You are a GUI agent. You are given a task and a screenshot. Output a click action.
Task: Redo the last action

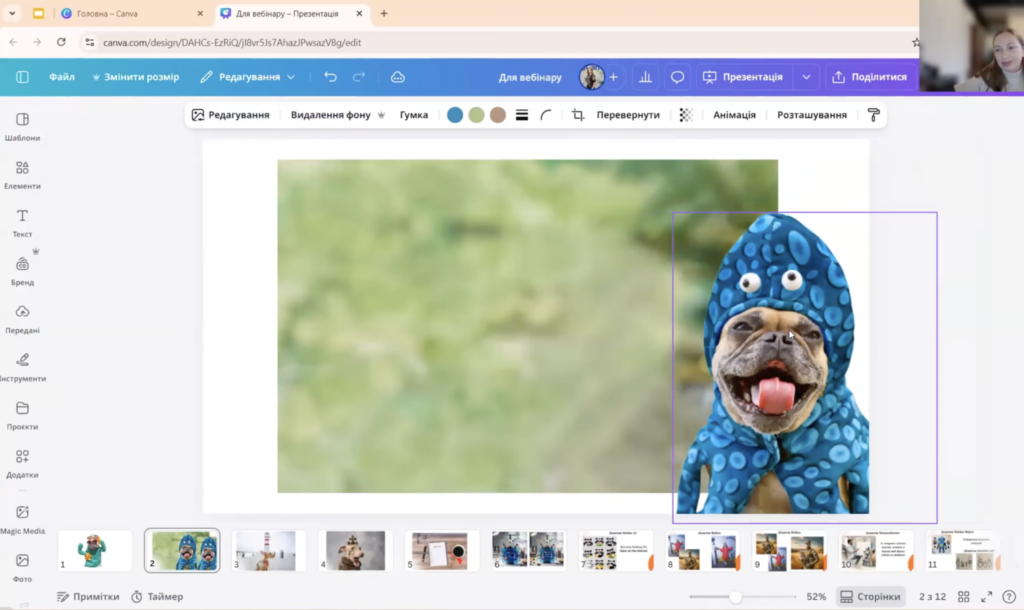point(359,77)
